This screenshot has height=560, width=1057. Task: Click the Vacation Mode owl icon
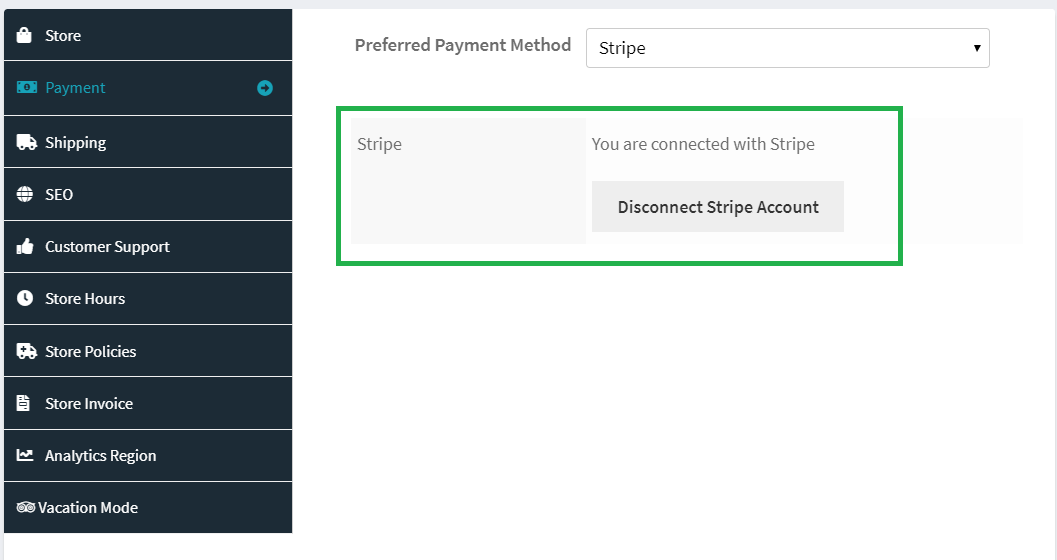tap(26, 508)
